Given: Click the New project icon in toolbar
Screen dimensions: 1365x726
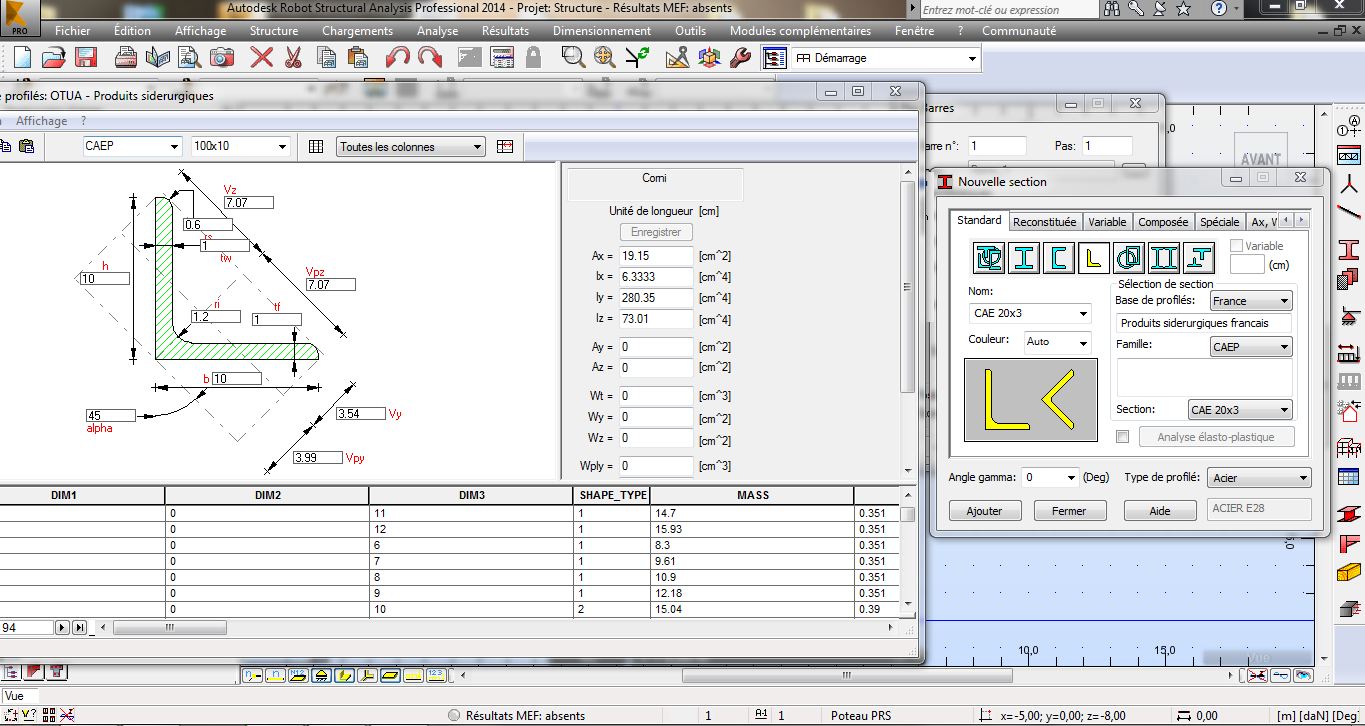Looking at the screenshot, I should [x=21, y=57].
